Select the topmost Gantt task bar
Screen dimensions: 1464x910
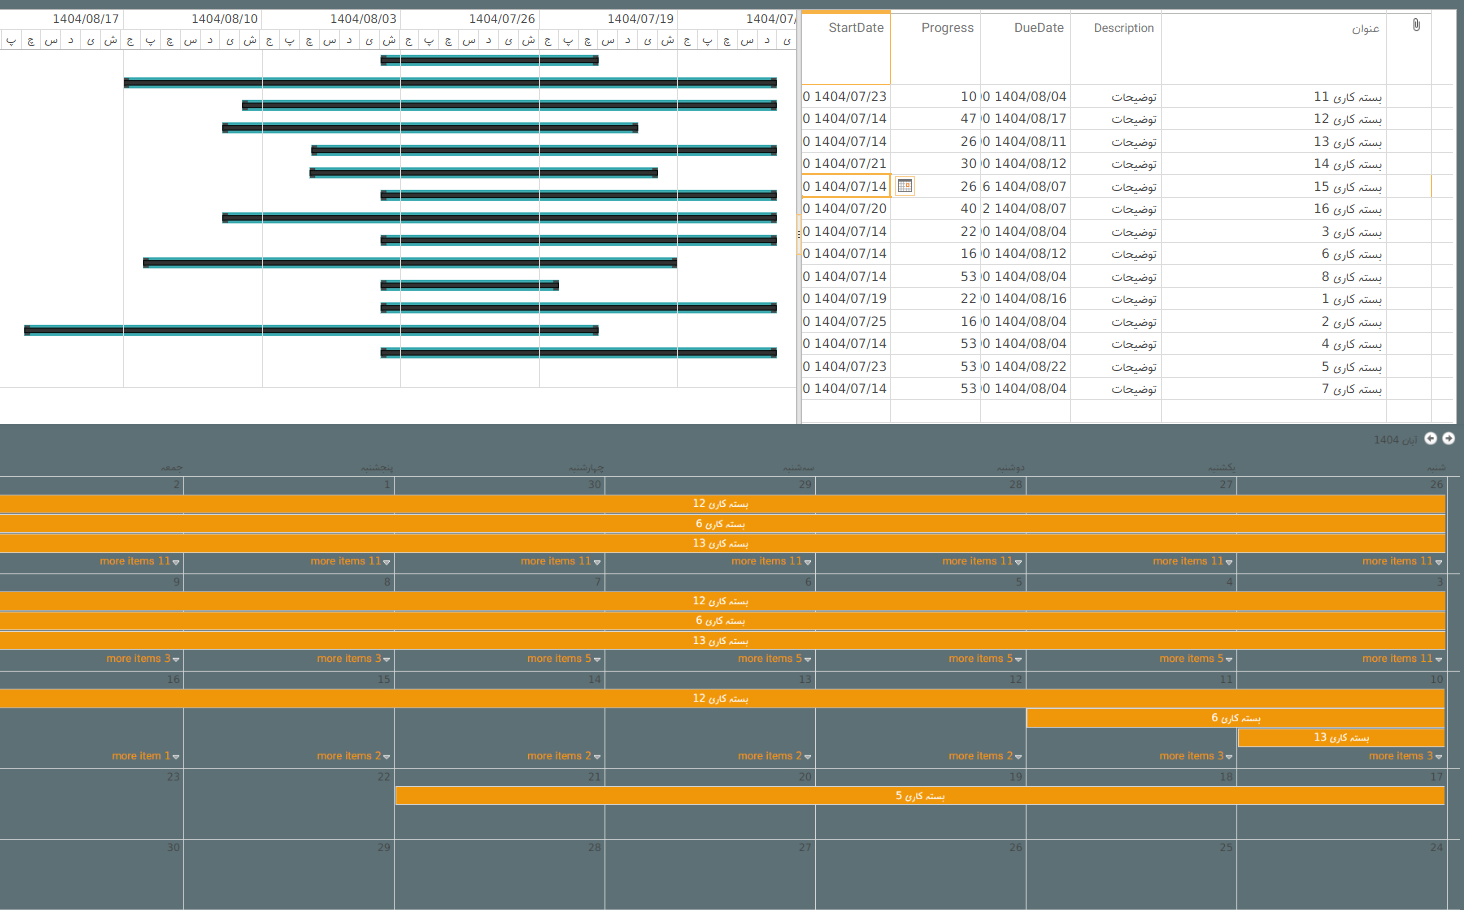click(x=489, y=61)
